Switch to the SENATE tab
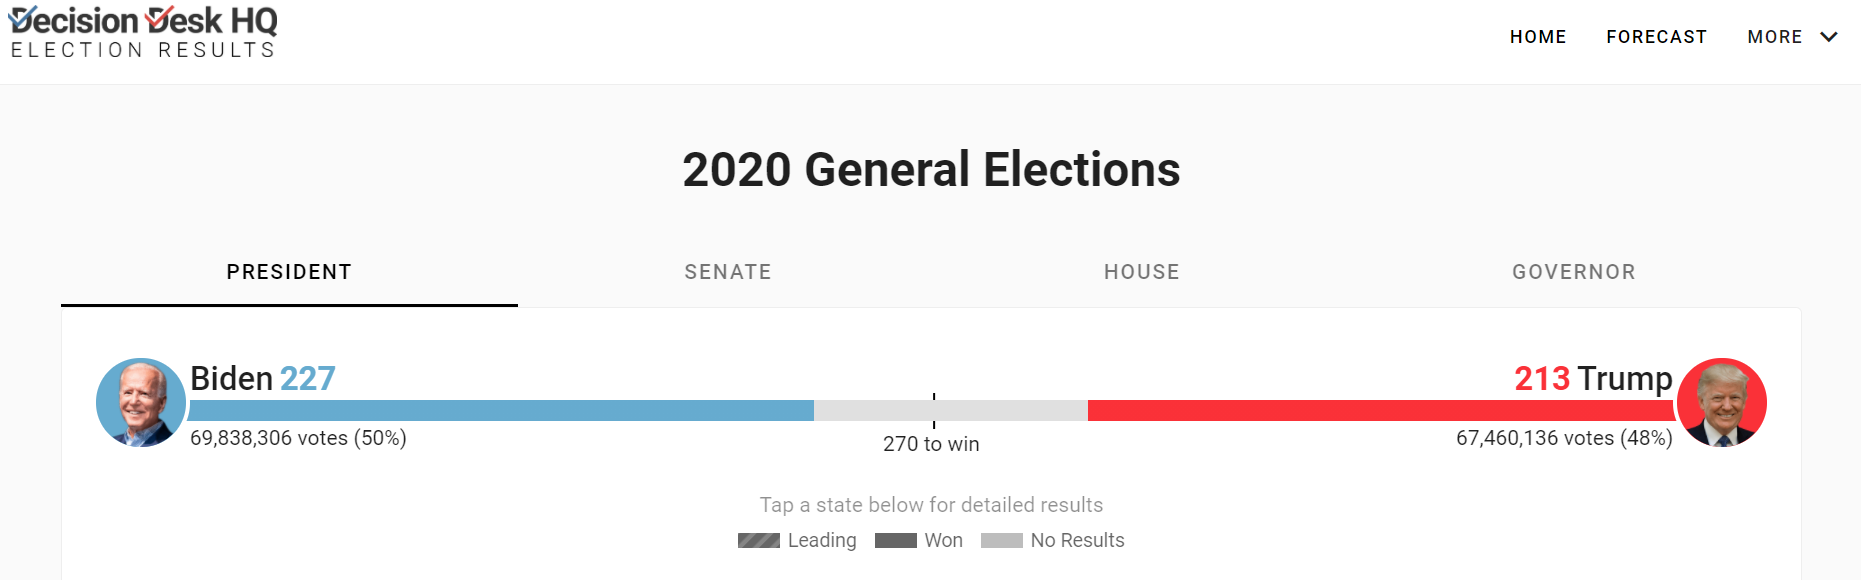1861x580 pixels. point(728,272)
